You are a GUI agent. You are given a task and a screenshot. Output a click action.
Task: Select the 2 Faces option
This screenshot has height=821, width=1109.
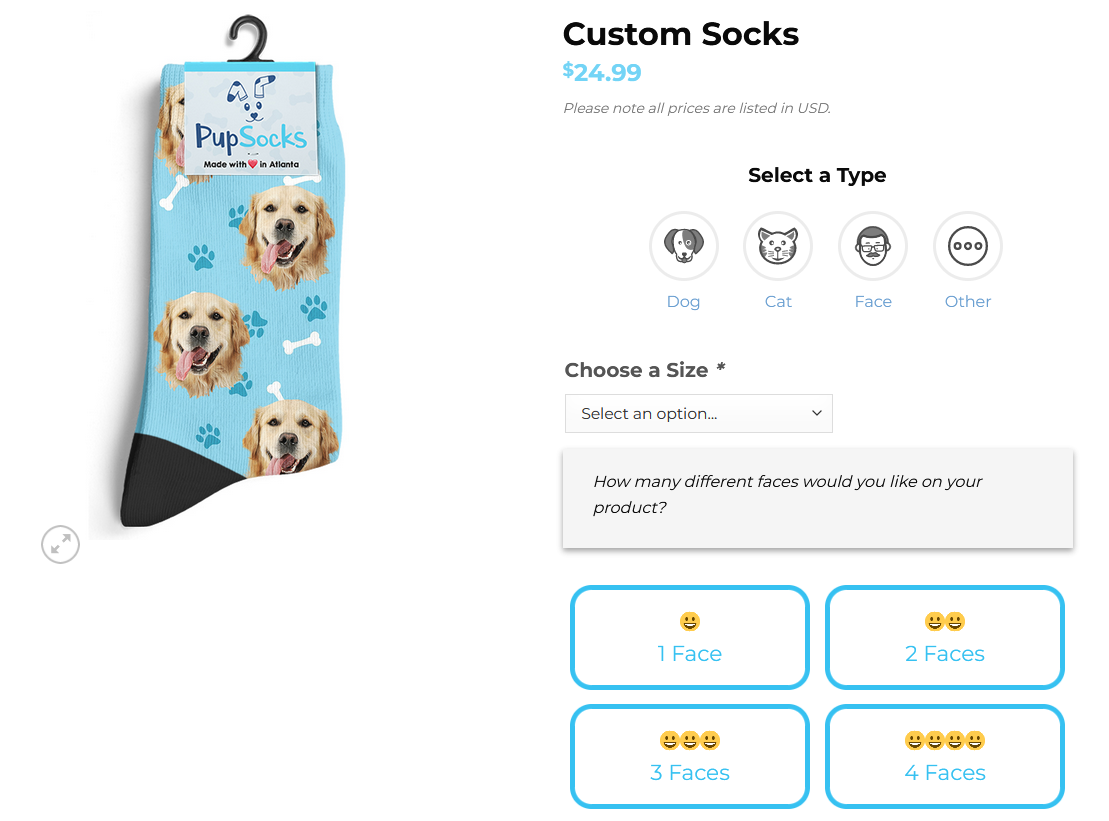click(945, 637)
